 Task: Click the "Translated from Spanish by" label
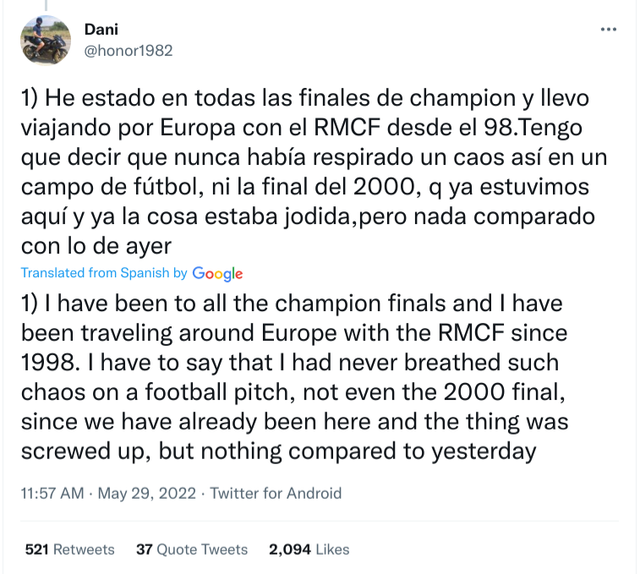pyautogui.click(x=104, y=274)
